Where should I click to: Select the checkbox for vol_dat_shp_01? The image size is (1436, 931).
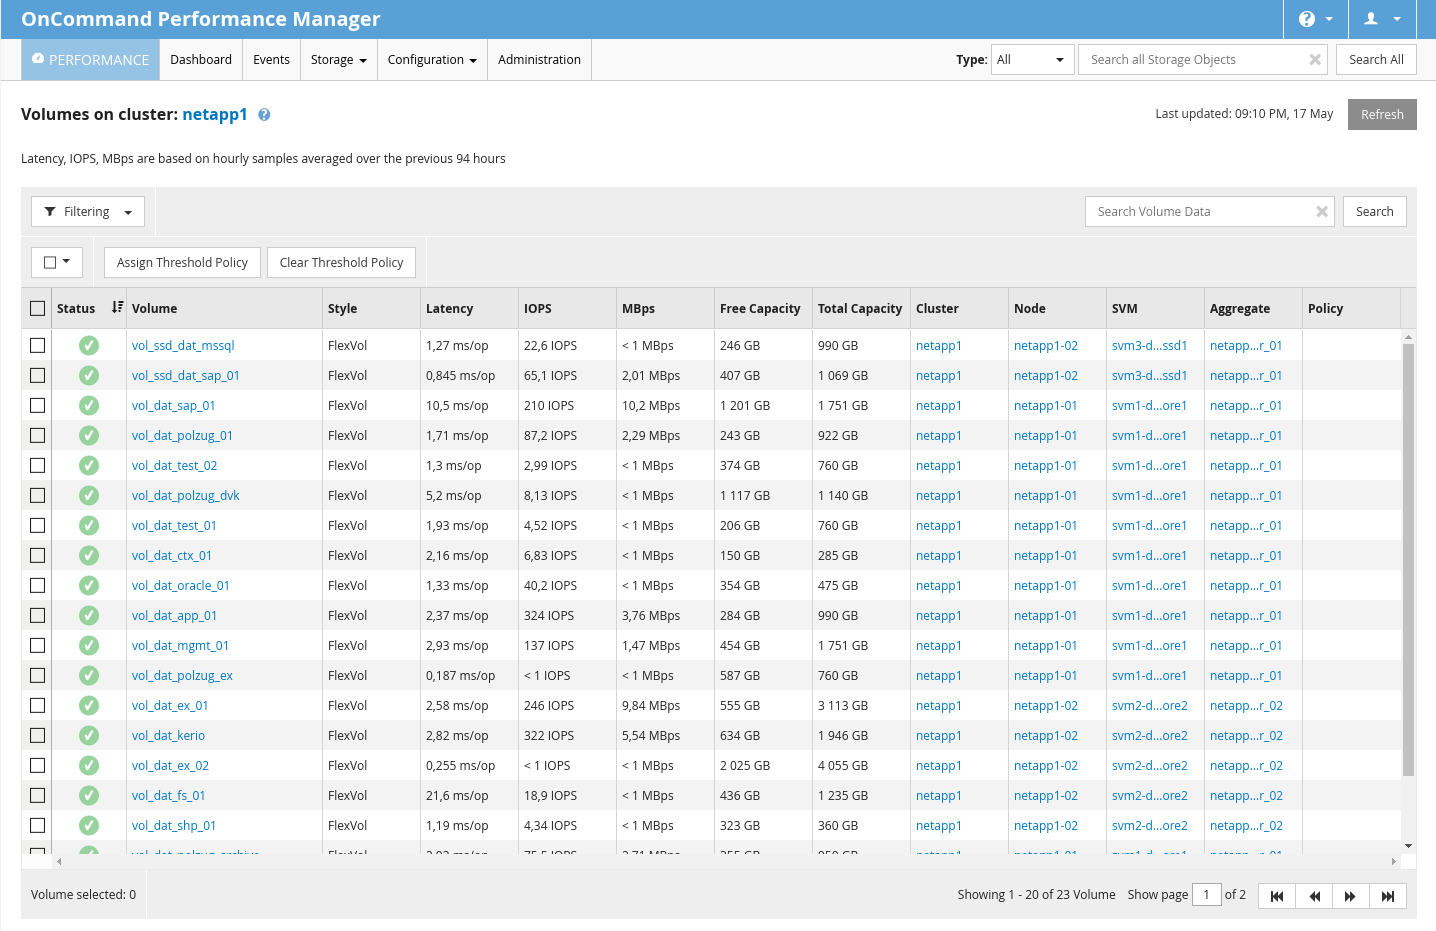[x=38, y=825]
